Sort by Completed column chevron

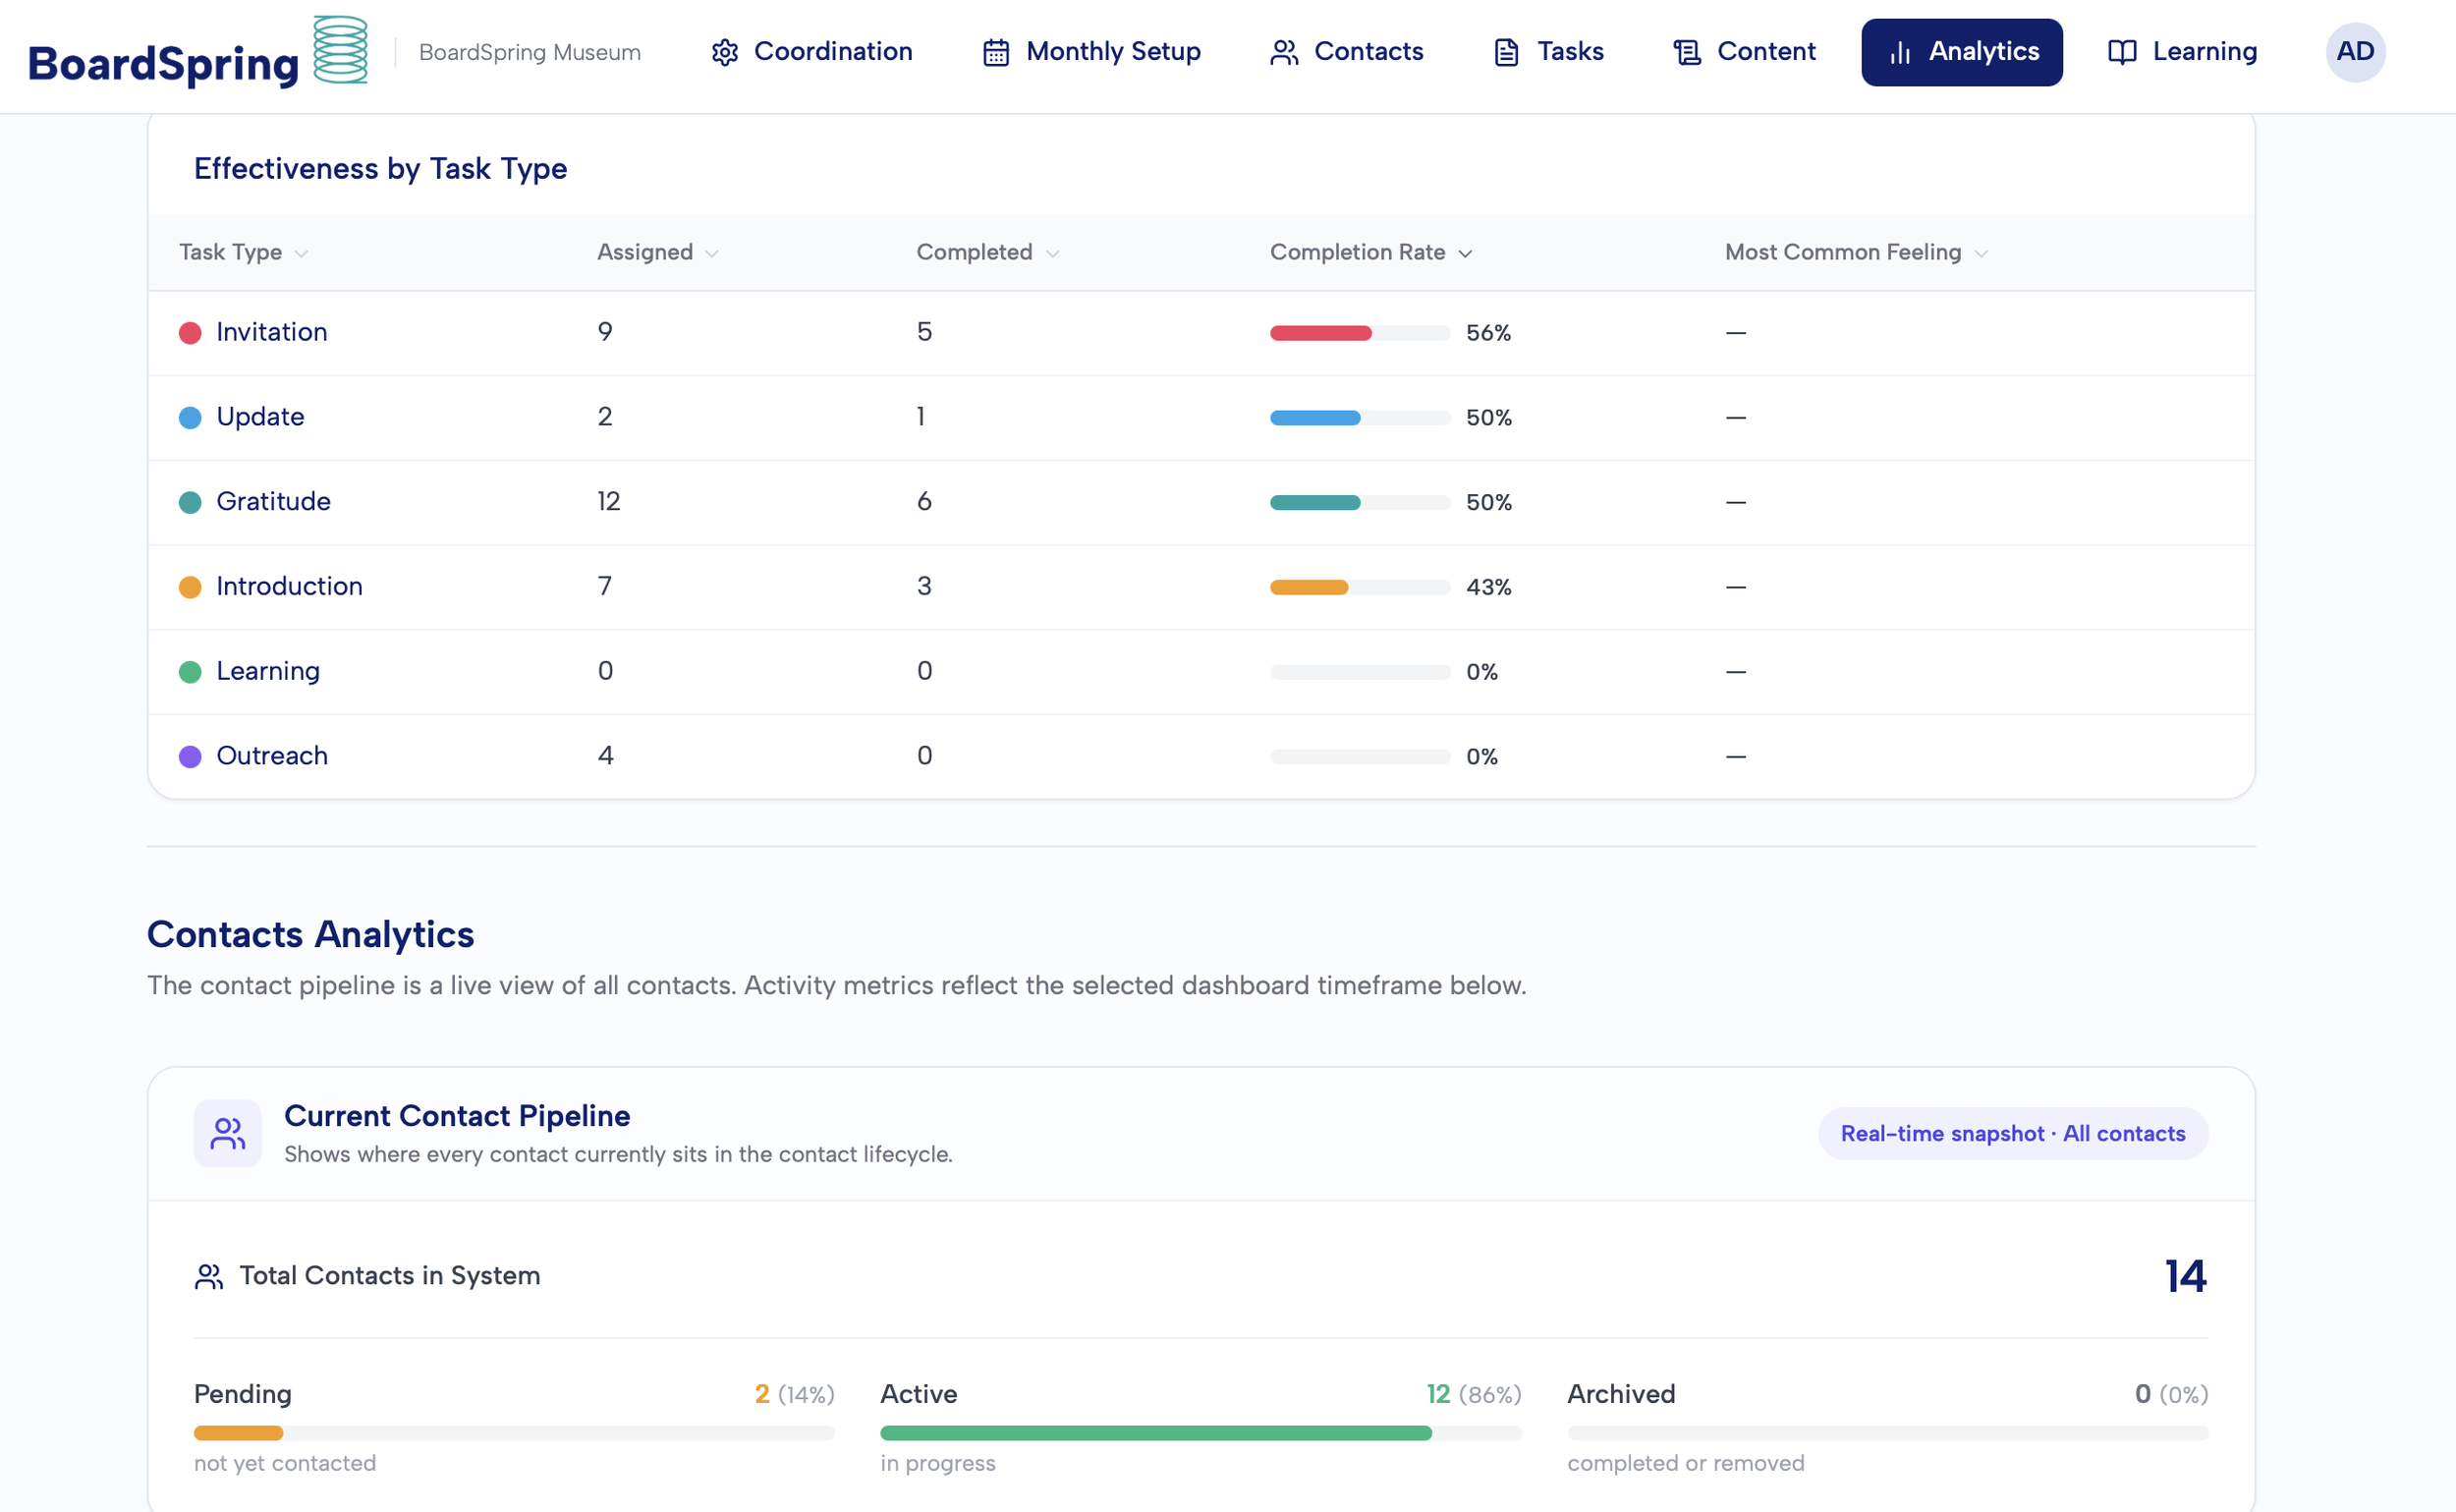[x=1052, y=254]
